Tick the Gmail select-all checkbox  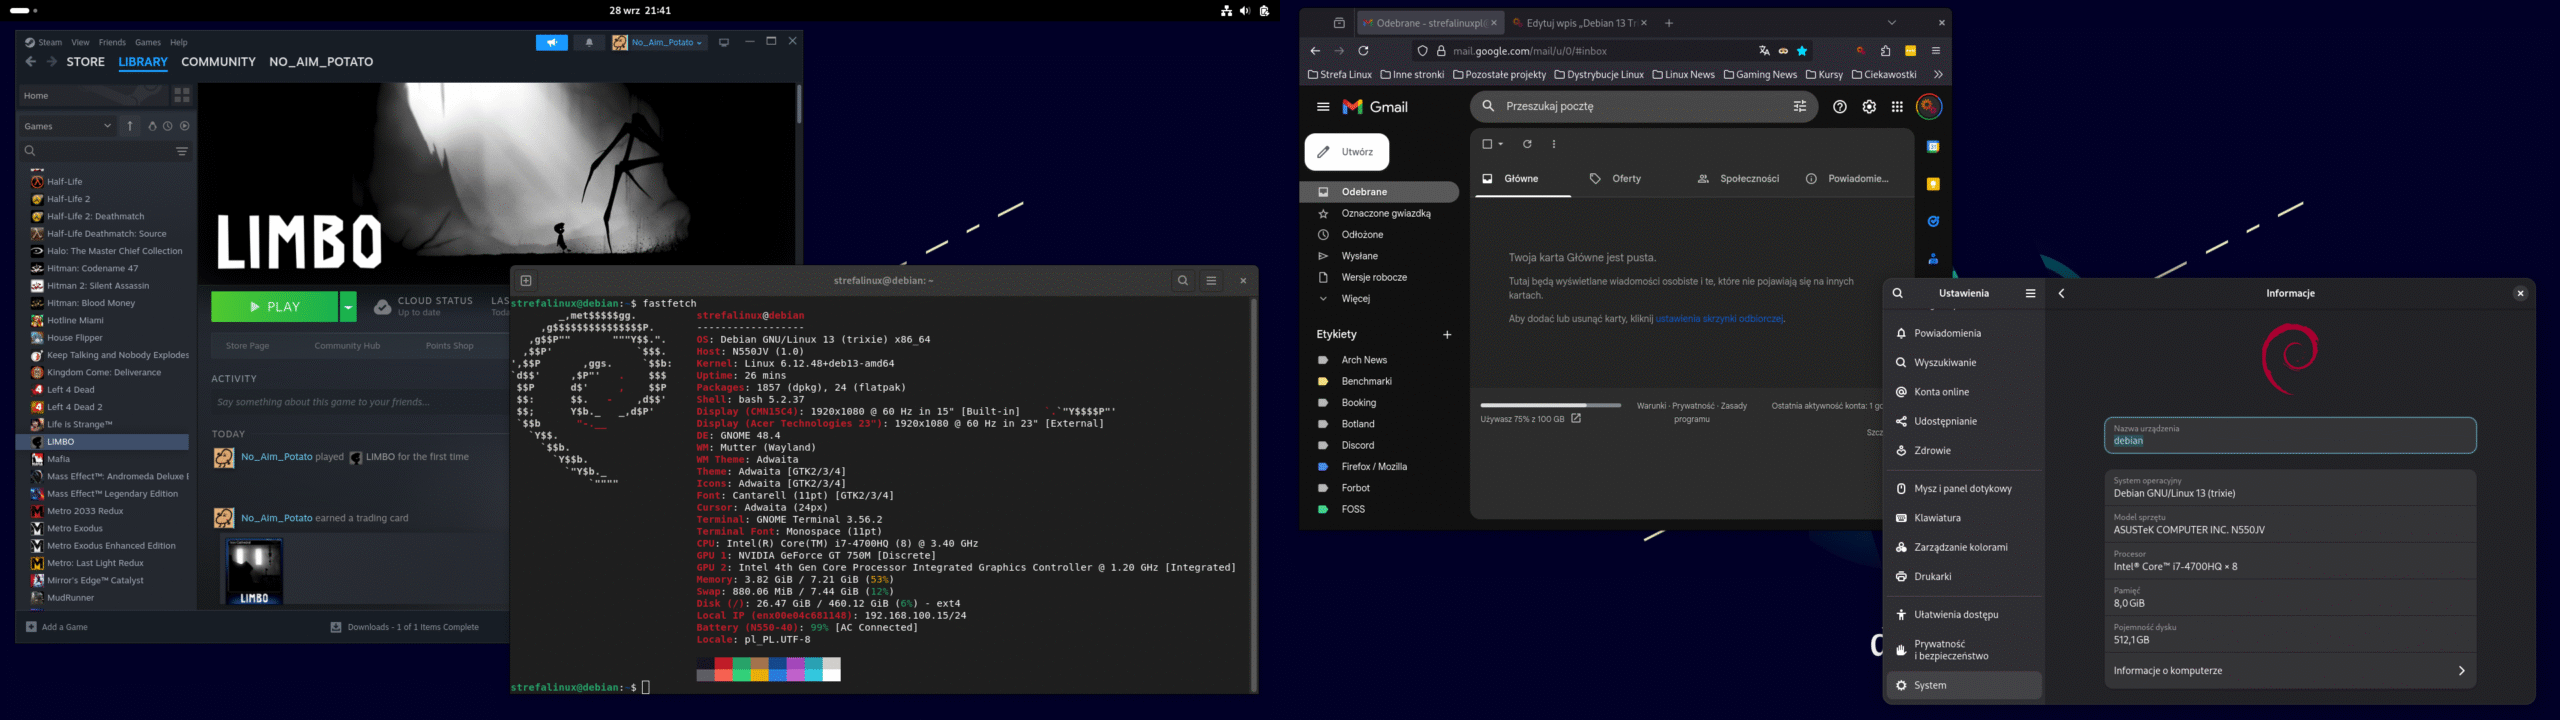pyautogui.click(x=1487, y=144)
